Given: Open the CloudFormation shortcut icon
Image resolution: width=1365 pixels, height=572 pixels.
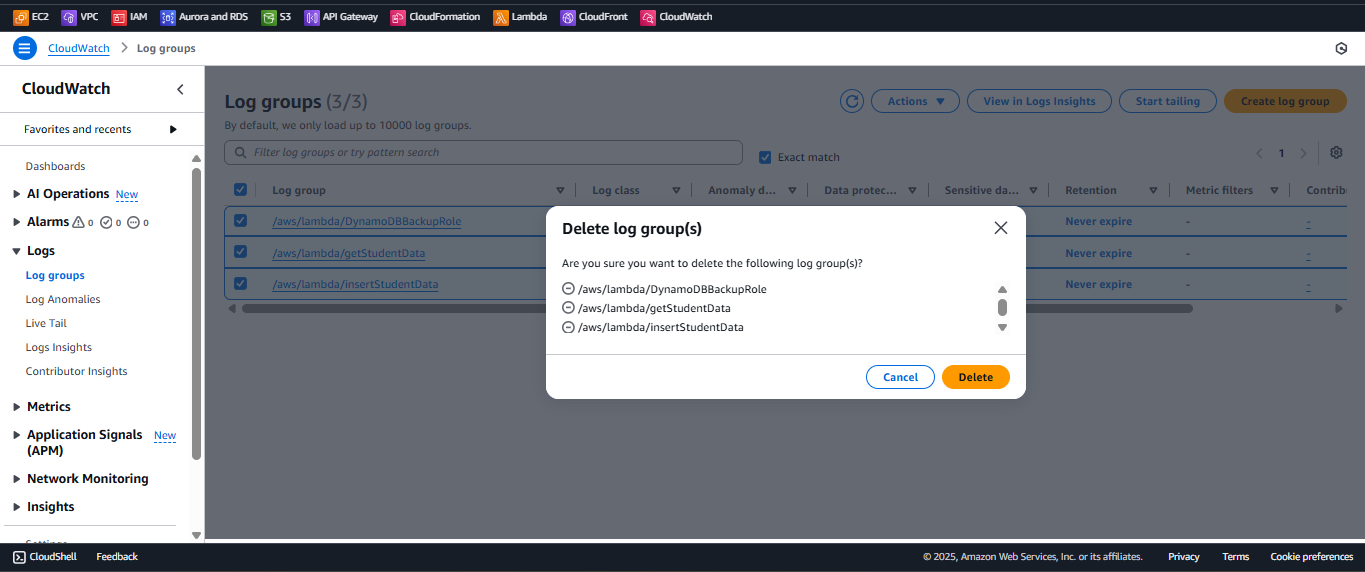Looking at the screenshot, I should click(398, 17).
